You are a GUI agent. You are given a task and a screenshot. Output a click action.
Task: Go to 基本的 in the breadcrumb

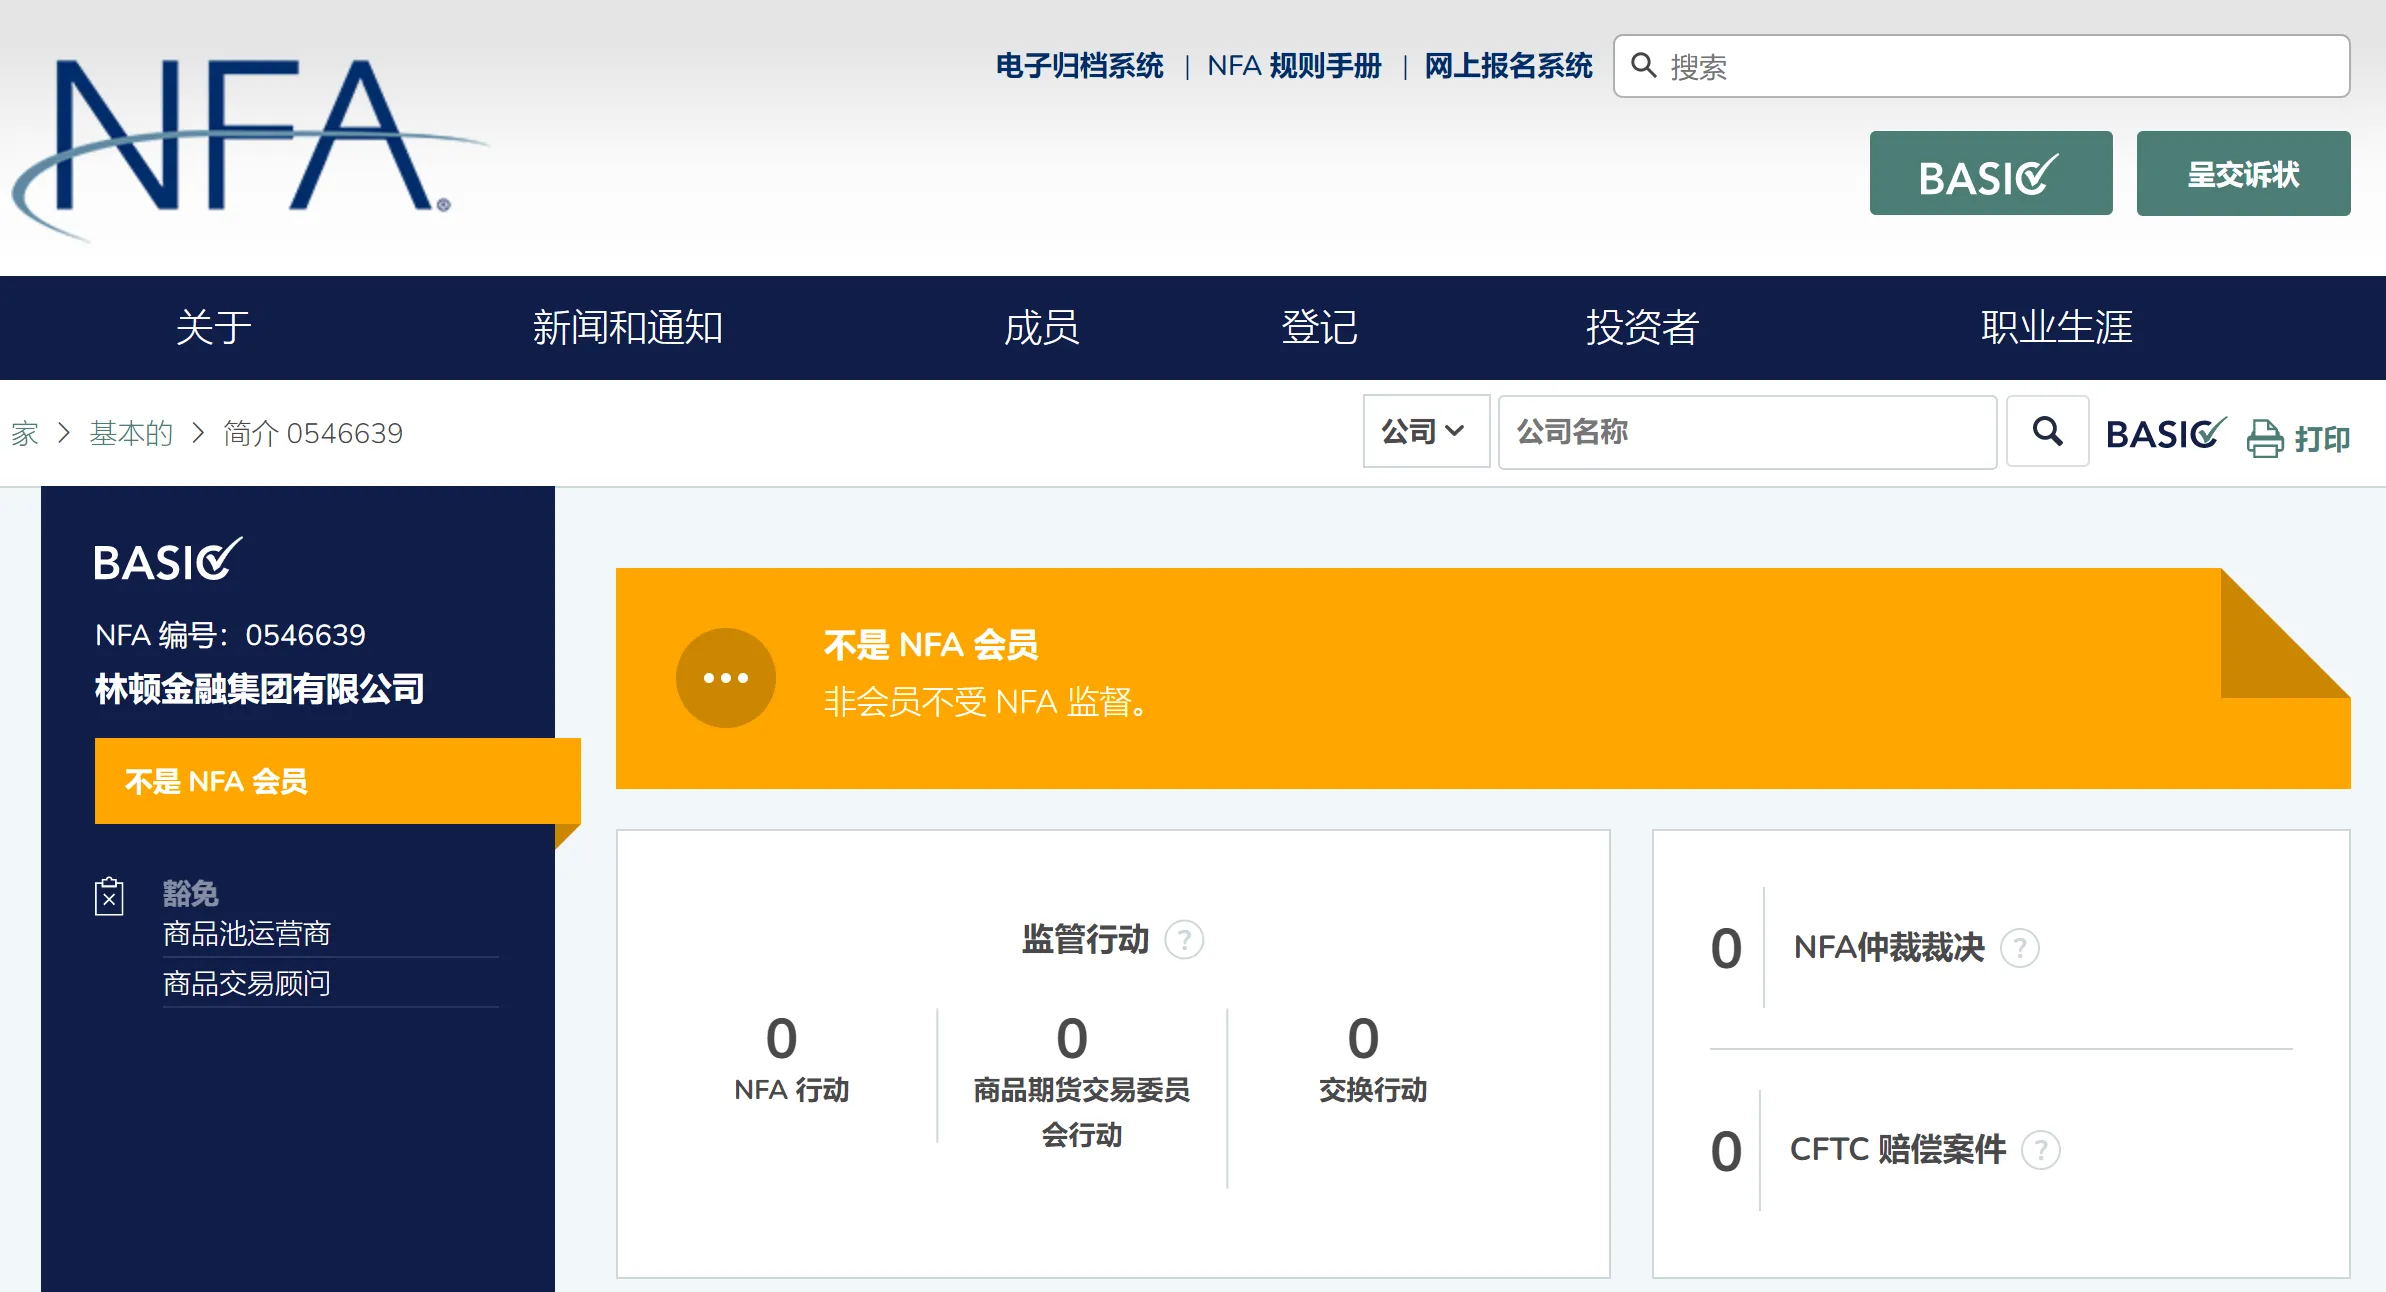click(x=131, y=433)
